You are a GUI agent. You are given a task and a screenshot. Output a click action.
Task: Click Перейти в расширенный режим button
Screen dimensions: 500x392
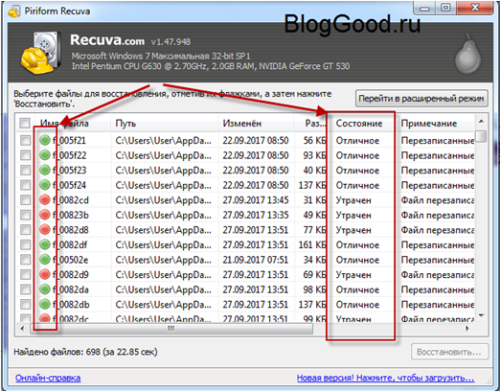[421, 98]
